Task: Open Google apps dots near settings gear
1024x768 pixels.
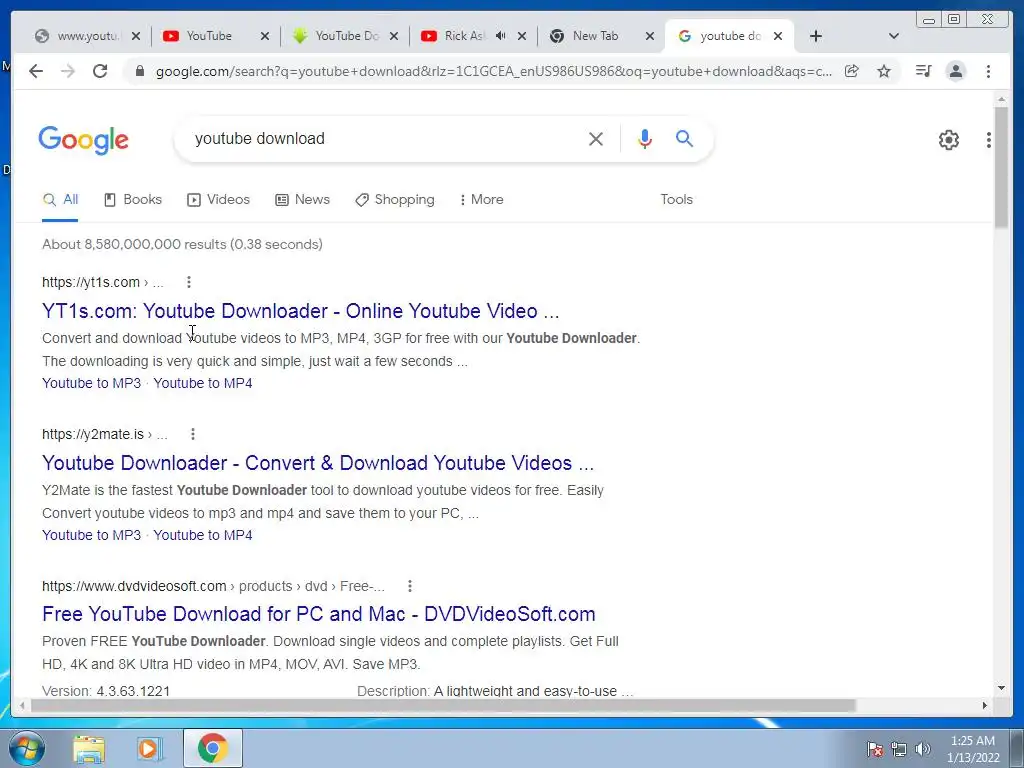Action: pos(989,140)
